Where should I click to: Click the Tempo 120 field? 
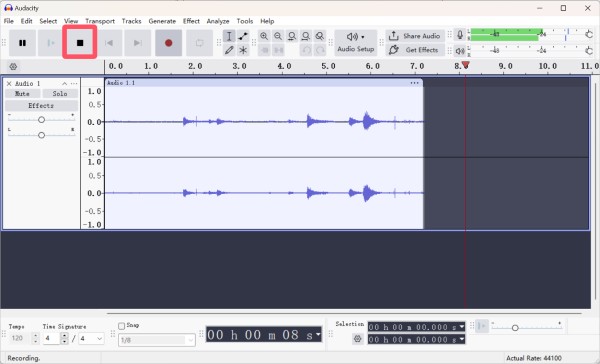20,338
